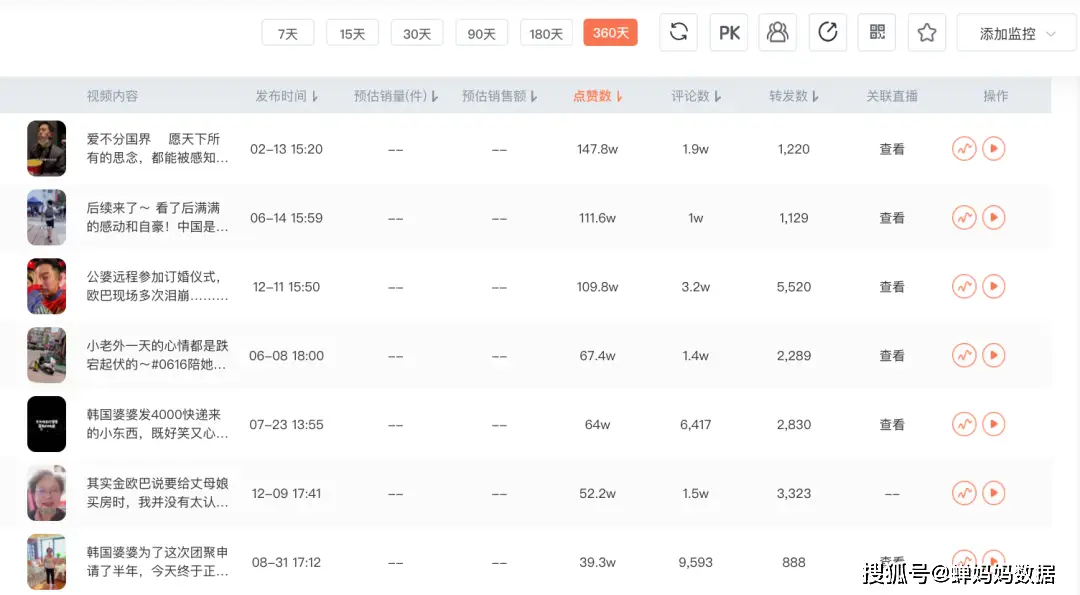Sort by 评论数 column
Image resolution: width=1080 pixels, height=595 pixels.
tap(696, 96)
